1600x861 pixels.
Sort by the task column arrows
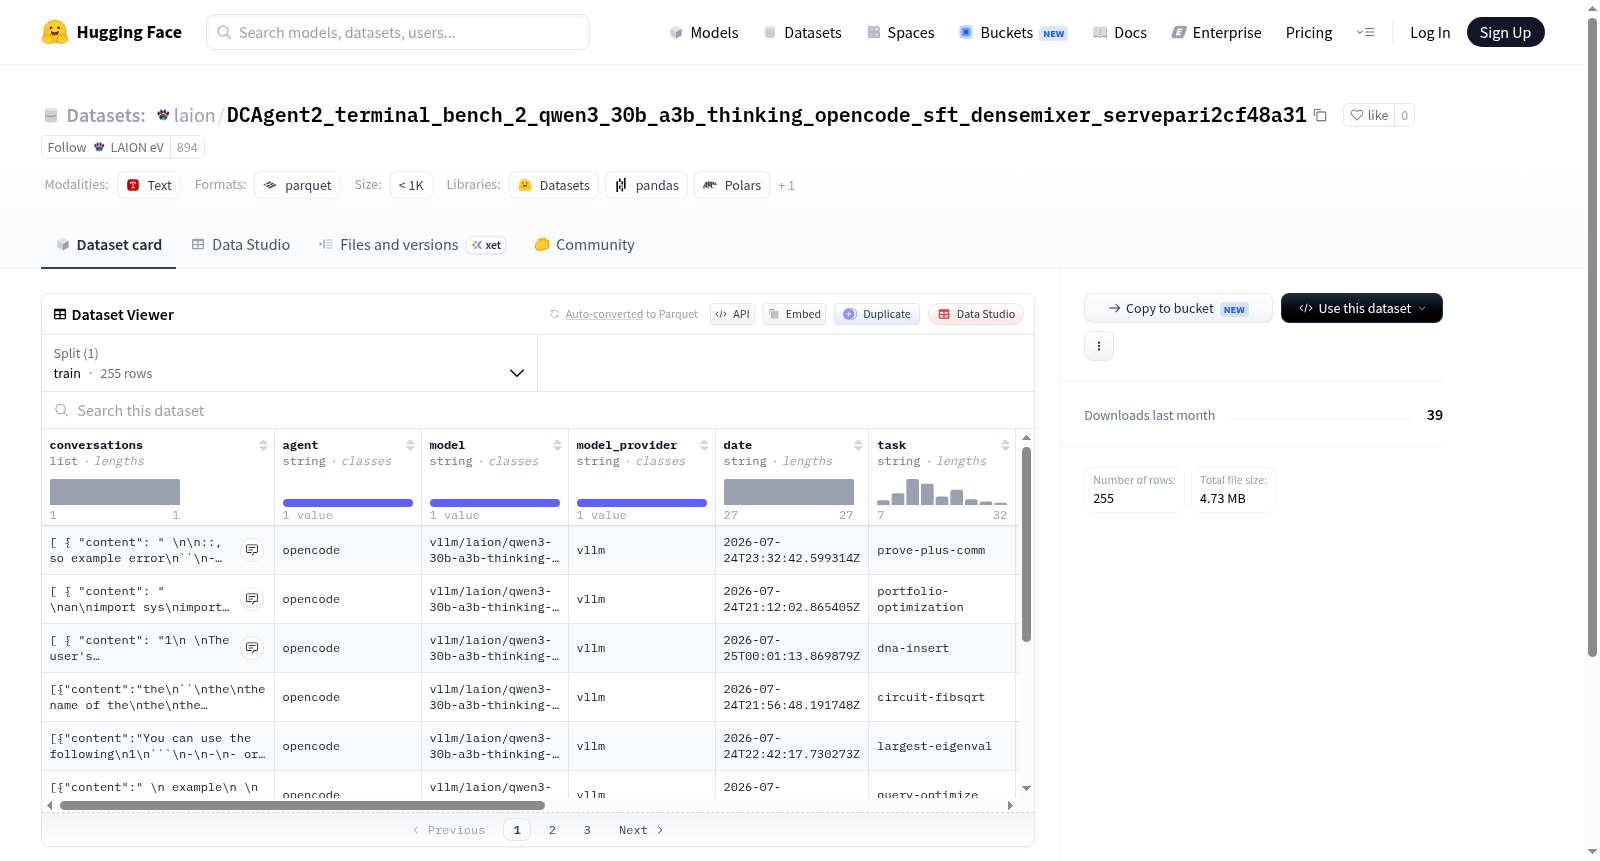(1005, 445)
